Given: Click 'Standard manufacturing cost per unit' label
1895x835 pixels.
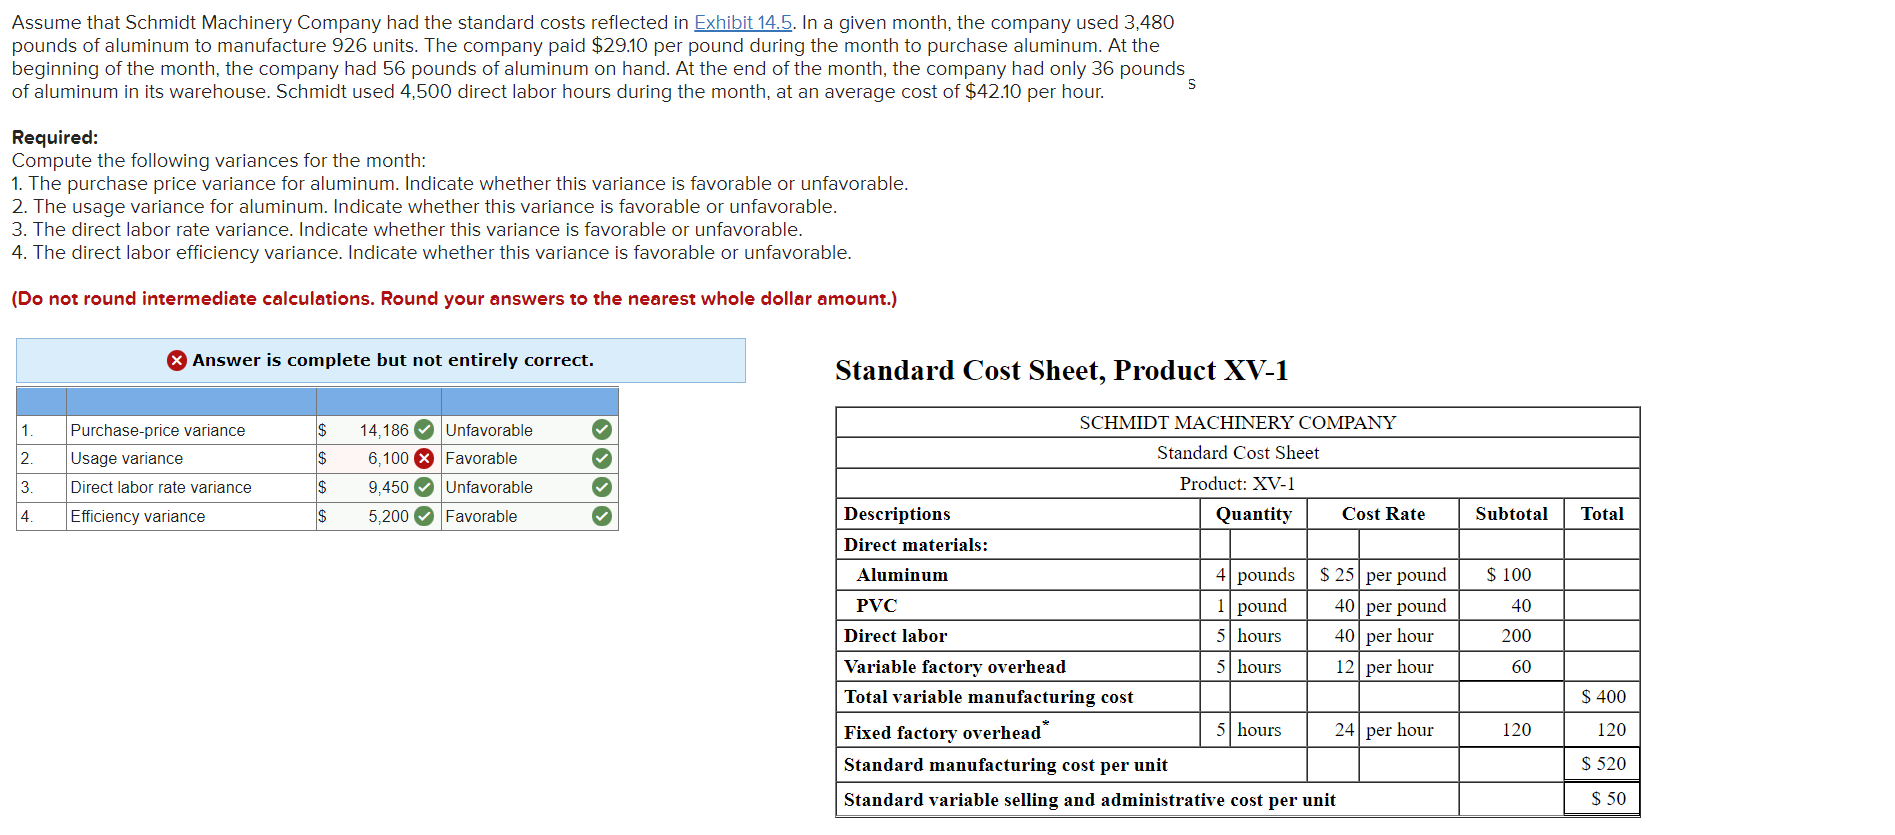Looking at the screenshot, I should 1006,765.
